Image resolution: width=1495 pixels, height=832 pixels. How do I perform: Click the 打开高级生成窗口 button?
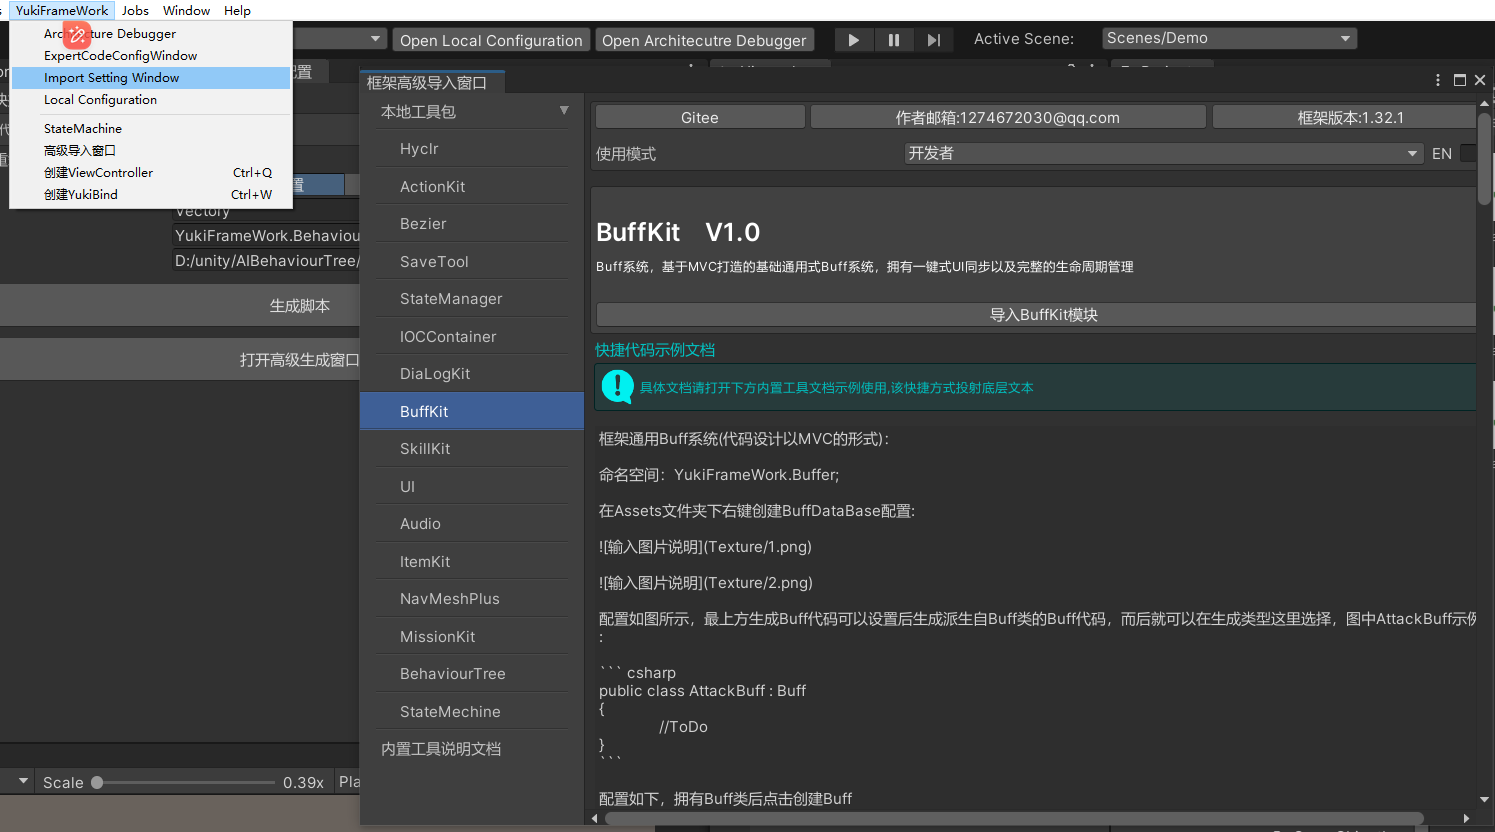click(x=180, y=359)
